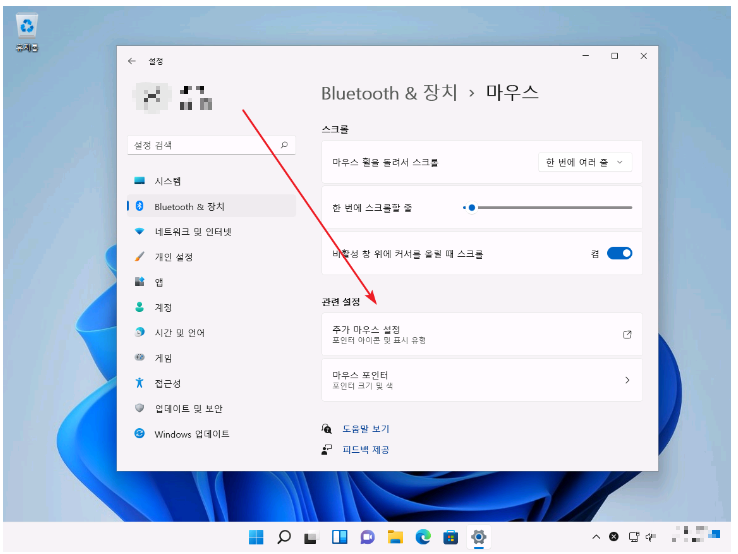Click the muted volume tray icon
738x554 pixels.
pos(651,537)
